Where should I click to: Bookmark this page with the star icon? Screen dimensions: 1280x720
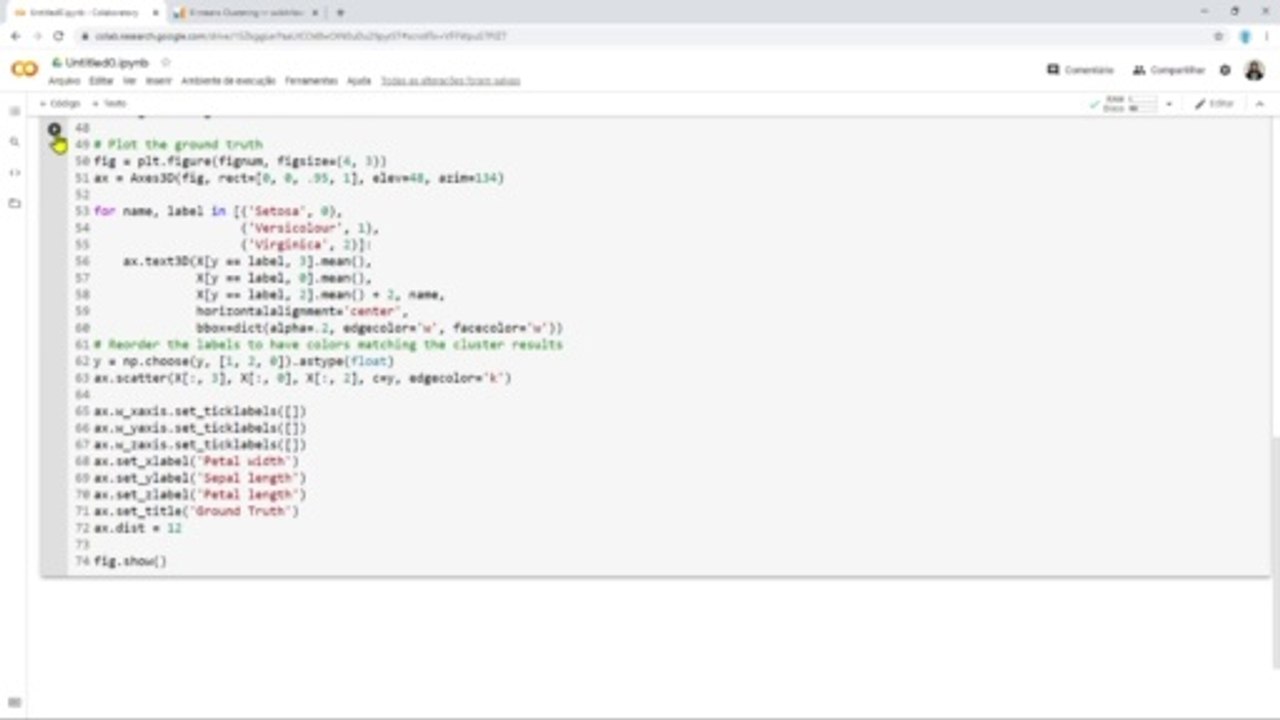(1218, 36)
